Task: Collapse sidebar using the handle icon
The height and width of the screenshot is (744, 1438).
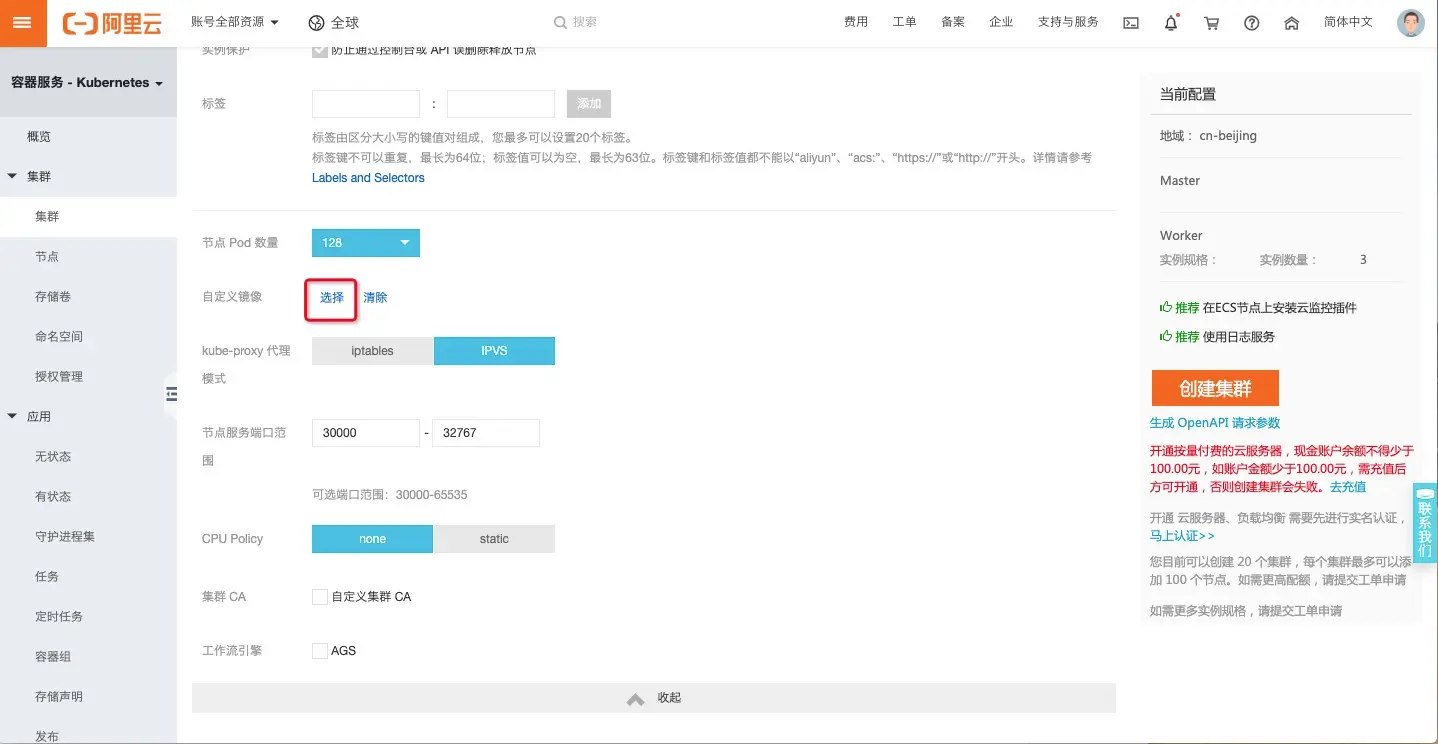Action: coord(171,394)
